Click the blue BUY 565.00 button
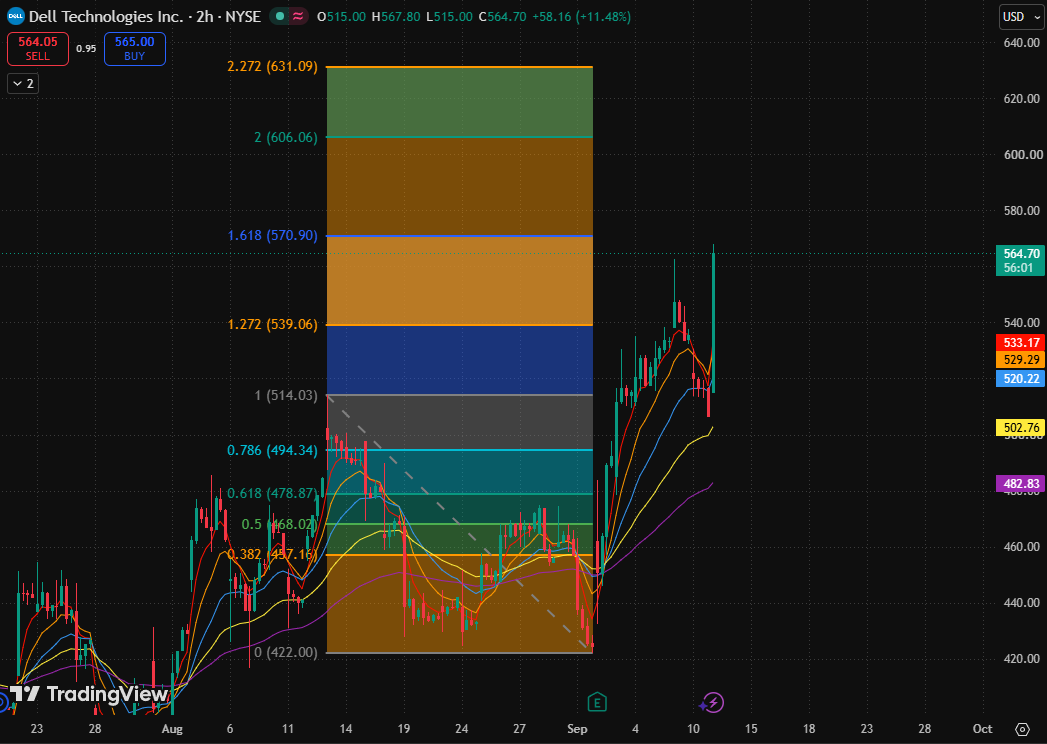1047x744 pixels. point(134,49)
